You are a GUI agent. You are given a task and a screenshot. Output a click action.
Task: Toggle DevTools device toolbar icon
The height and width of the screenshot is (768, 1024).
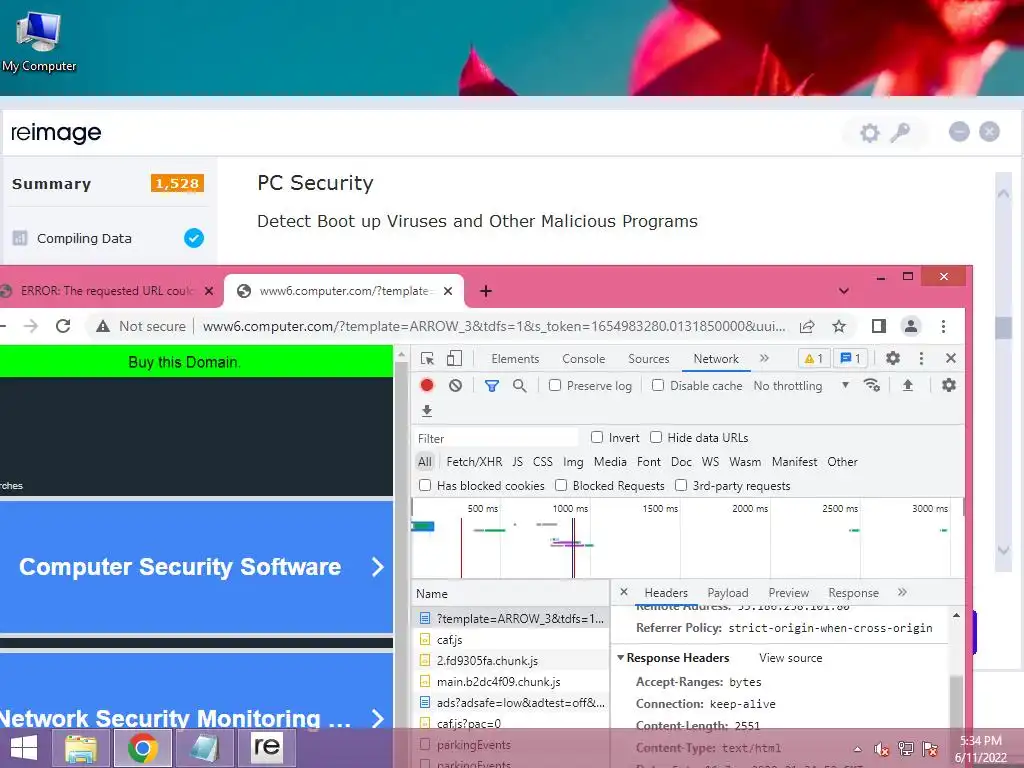(454, 359)
